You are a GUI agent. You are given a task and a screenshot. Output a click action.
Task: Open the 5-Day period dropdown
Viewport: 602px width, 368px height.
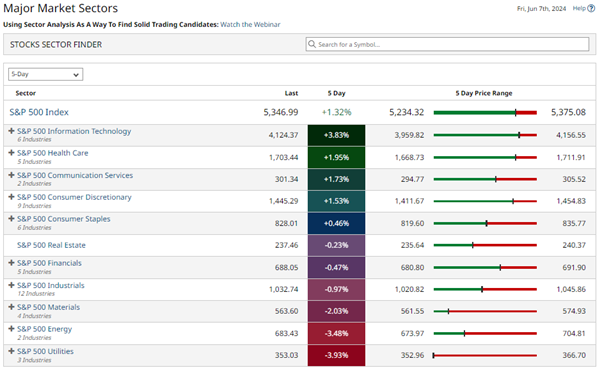coord(45,74)
